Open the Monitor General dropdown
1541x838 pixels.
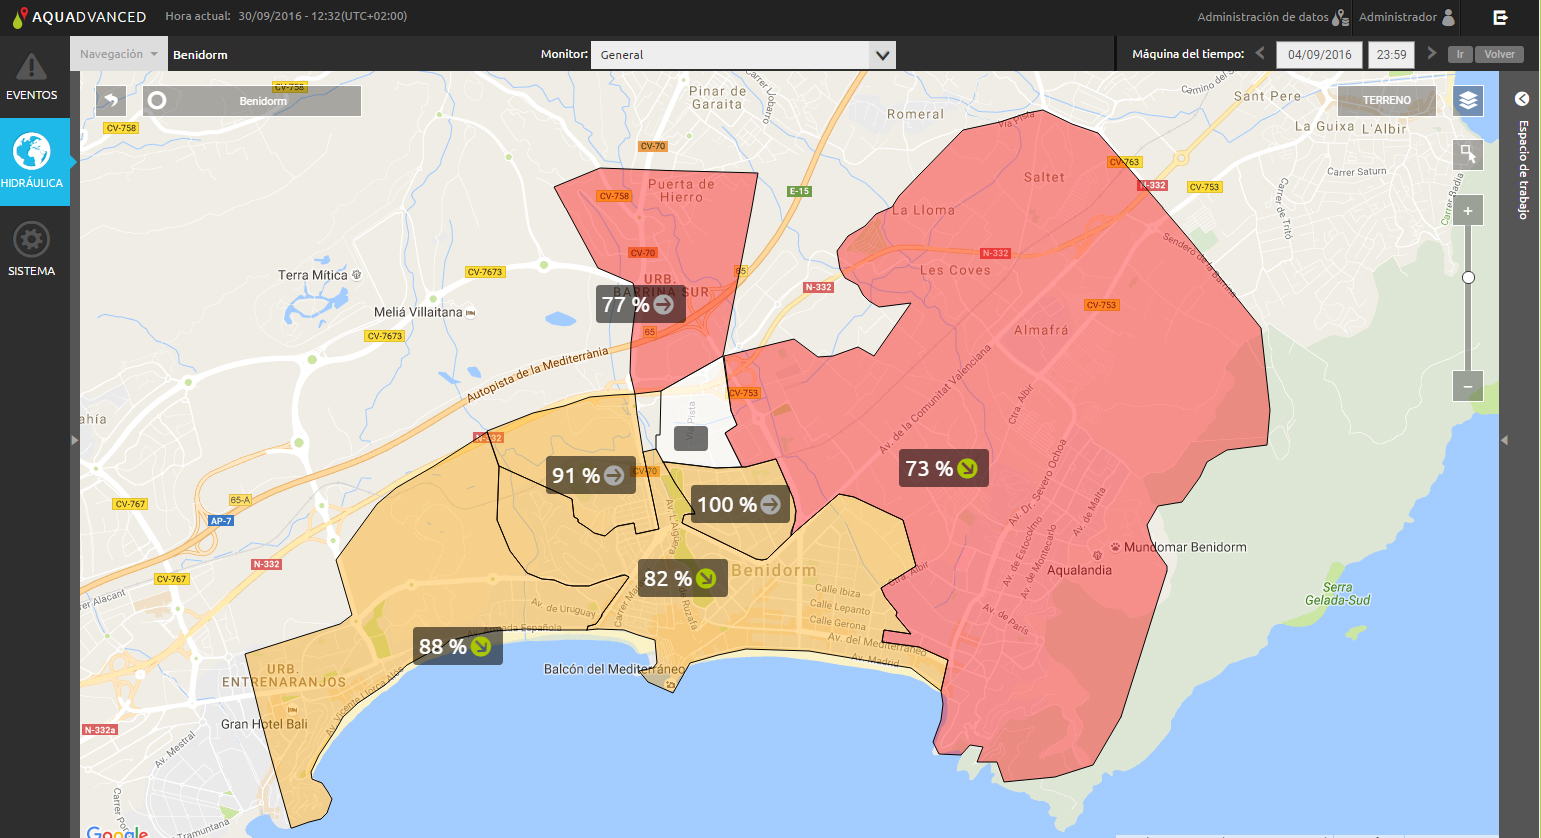point(742,55)
